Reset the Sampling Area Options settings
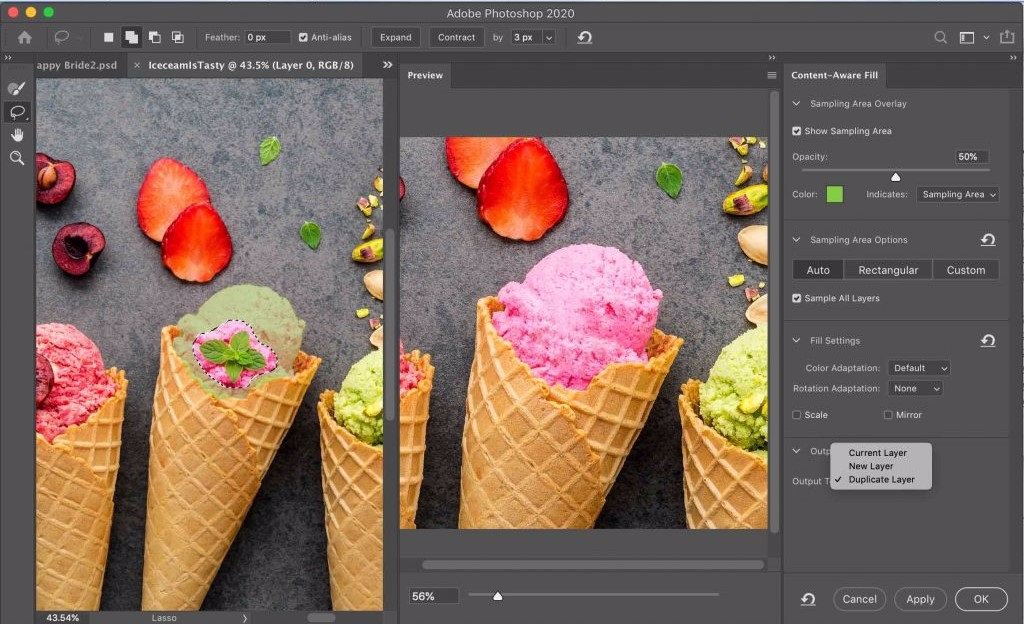This screenshot has height=624, width=1024. 988,240
